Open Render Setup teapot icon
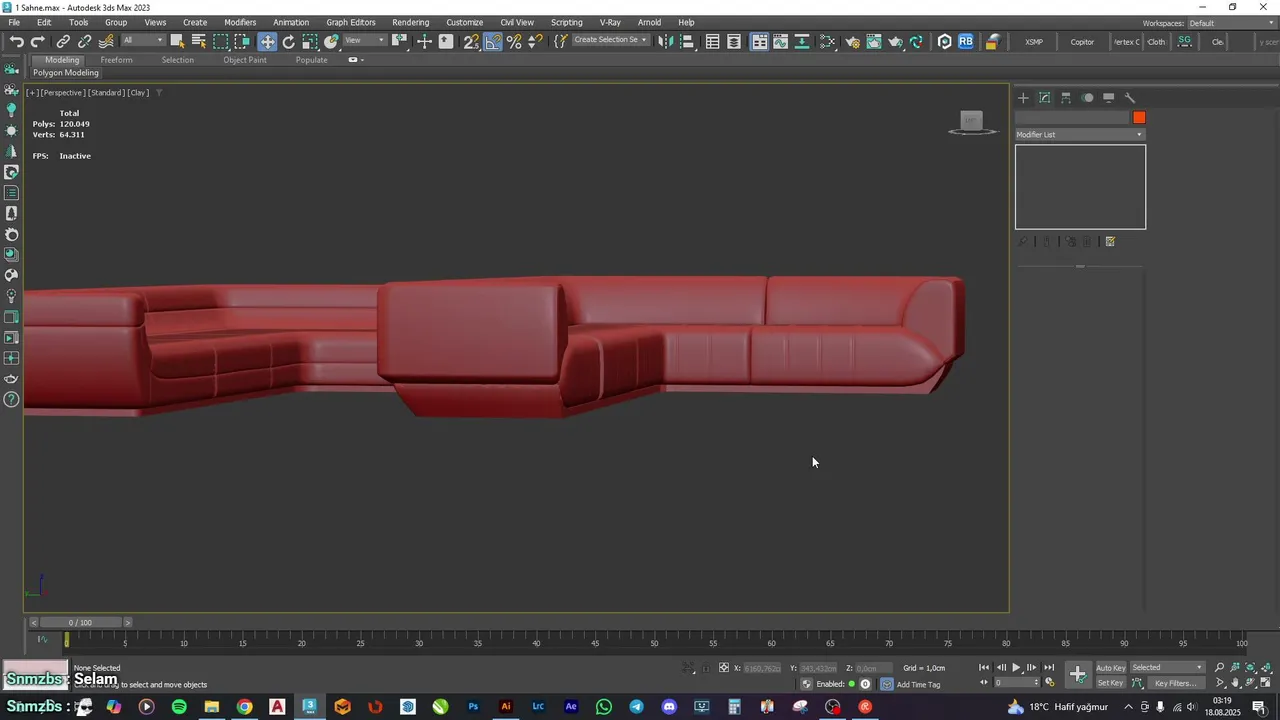Image resolution: width=1280 pixels, height=720 pixels. pos(853,41)
